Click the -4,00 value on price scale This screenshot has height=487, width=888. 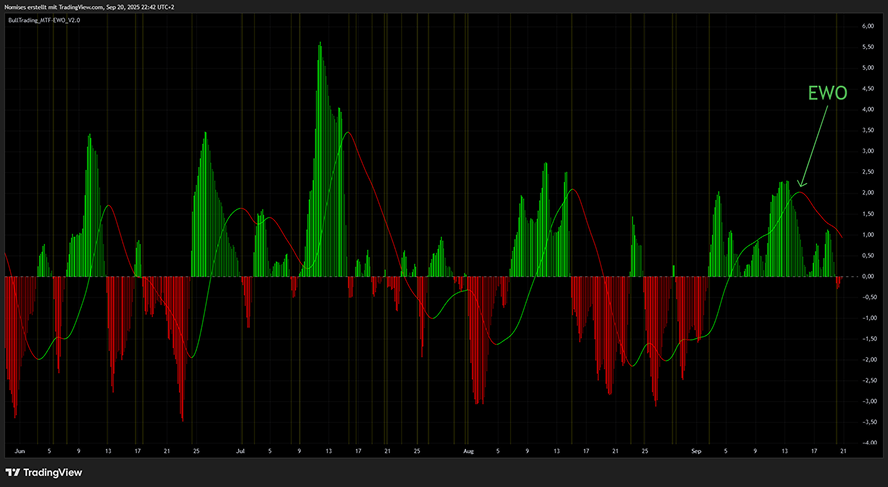click(x=865, y=442)
